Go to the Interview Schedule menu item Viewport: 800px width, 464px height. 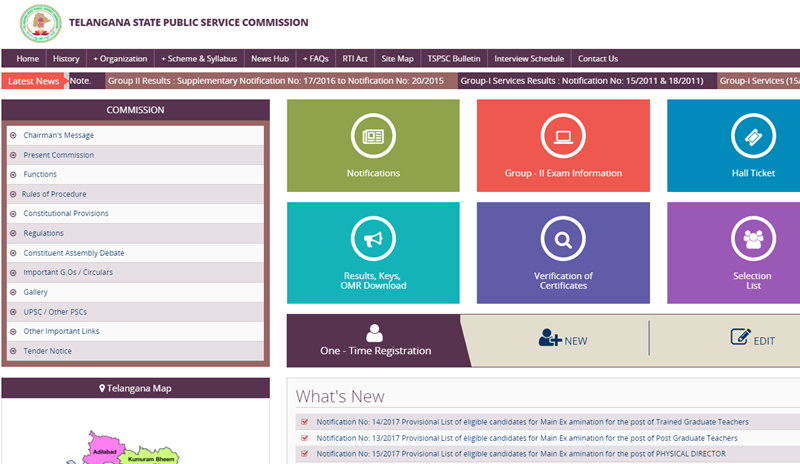pyautogui.click(x=529, y=59)
